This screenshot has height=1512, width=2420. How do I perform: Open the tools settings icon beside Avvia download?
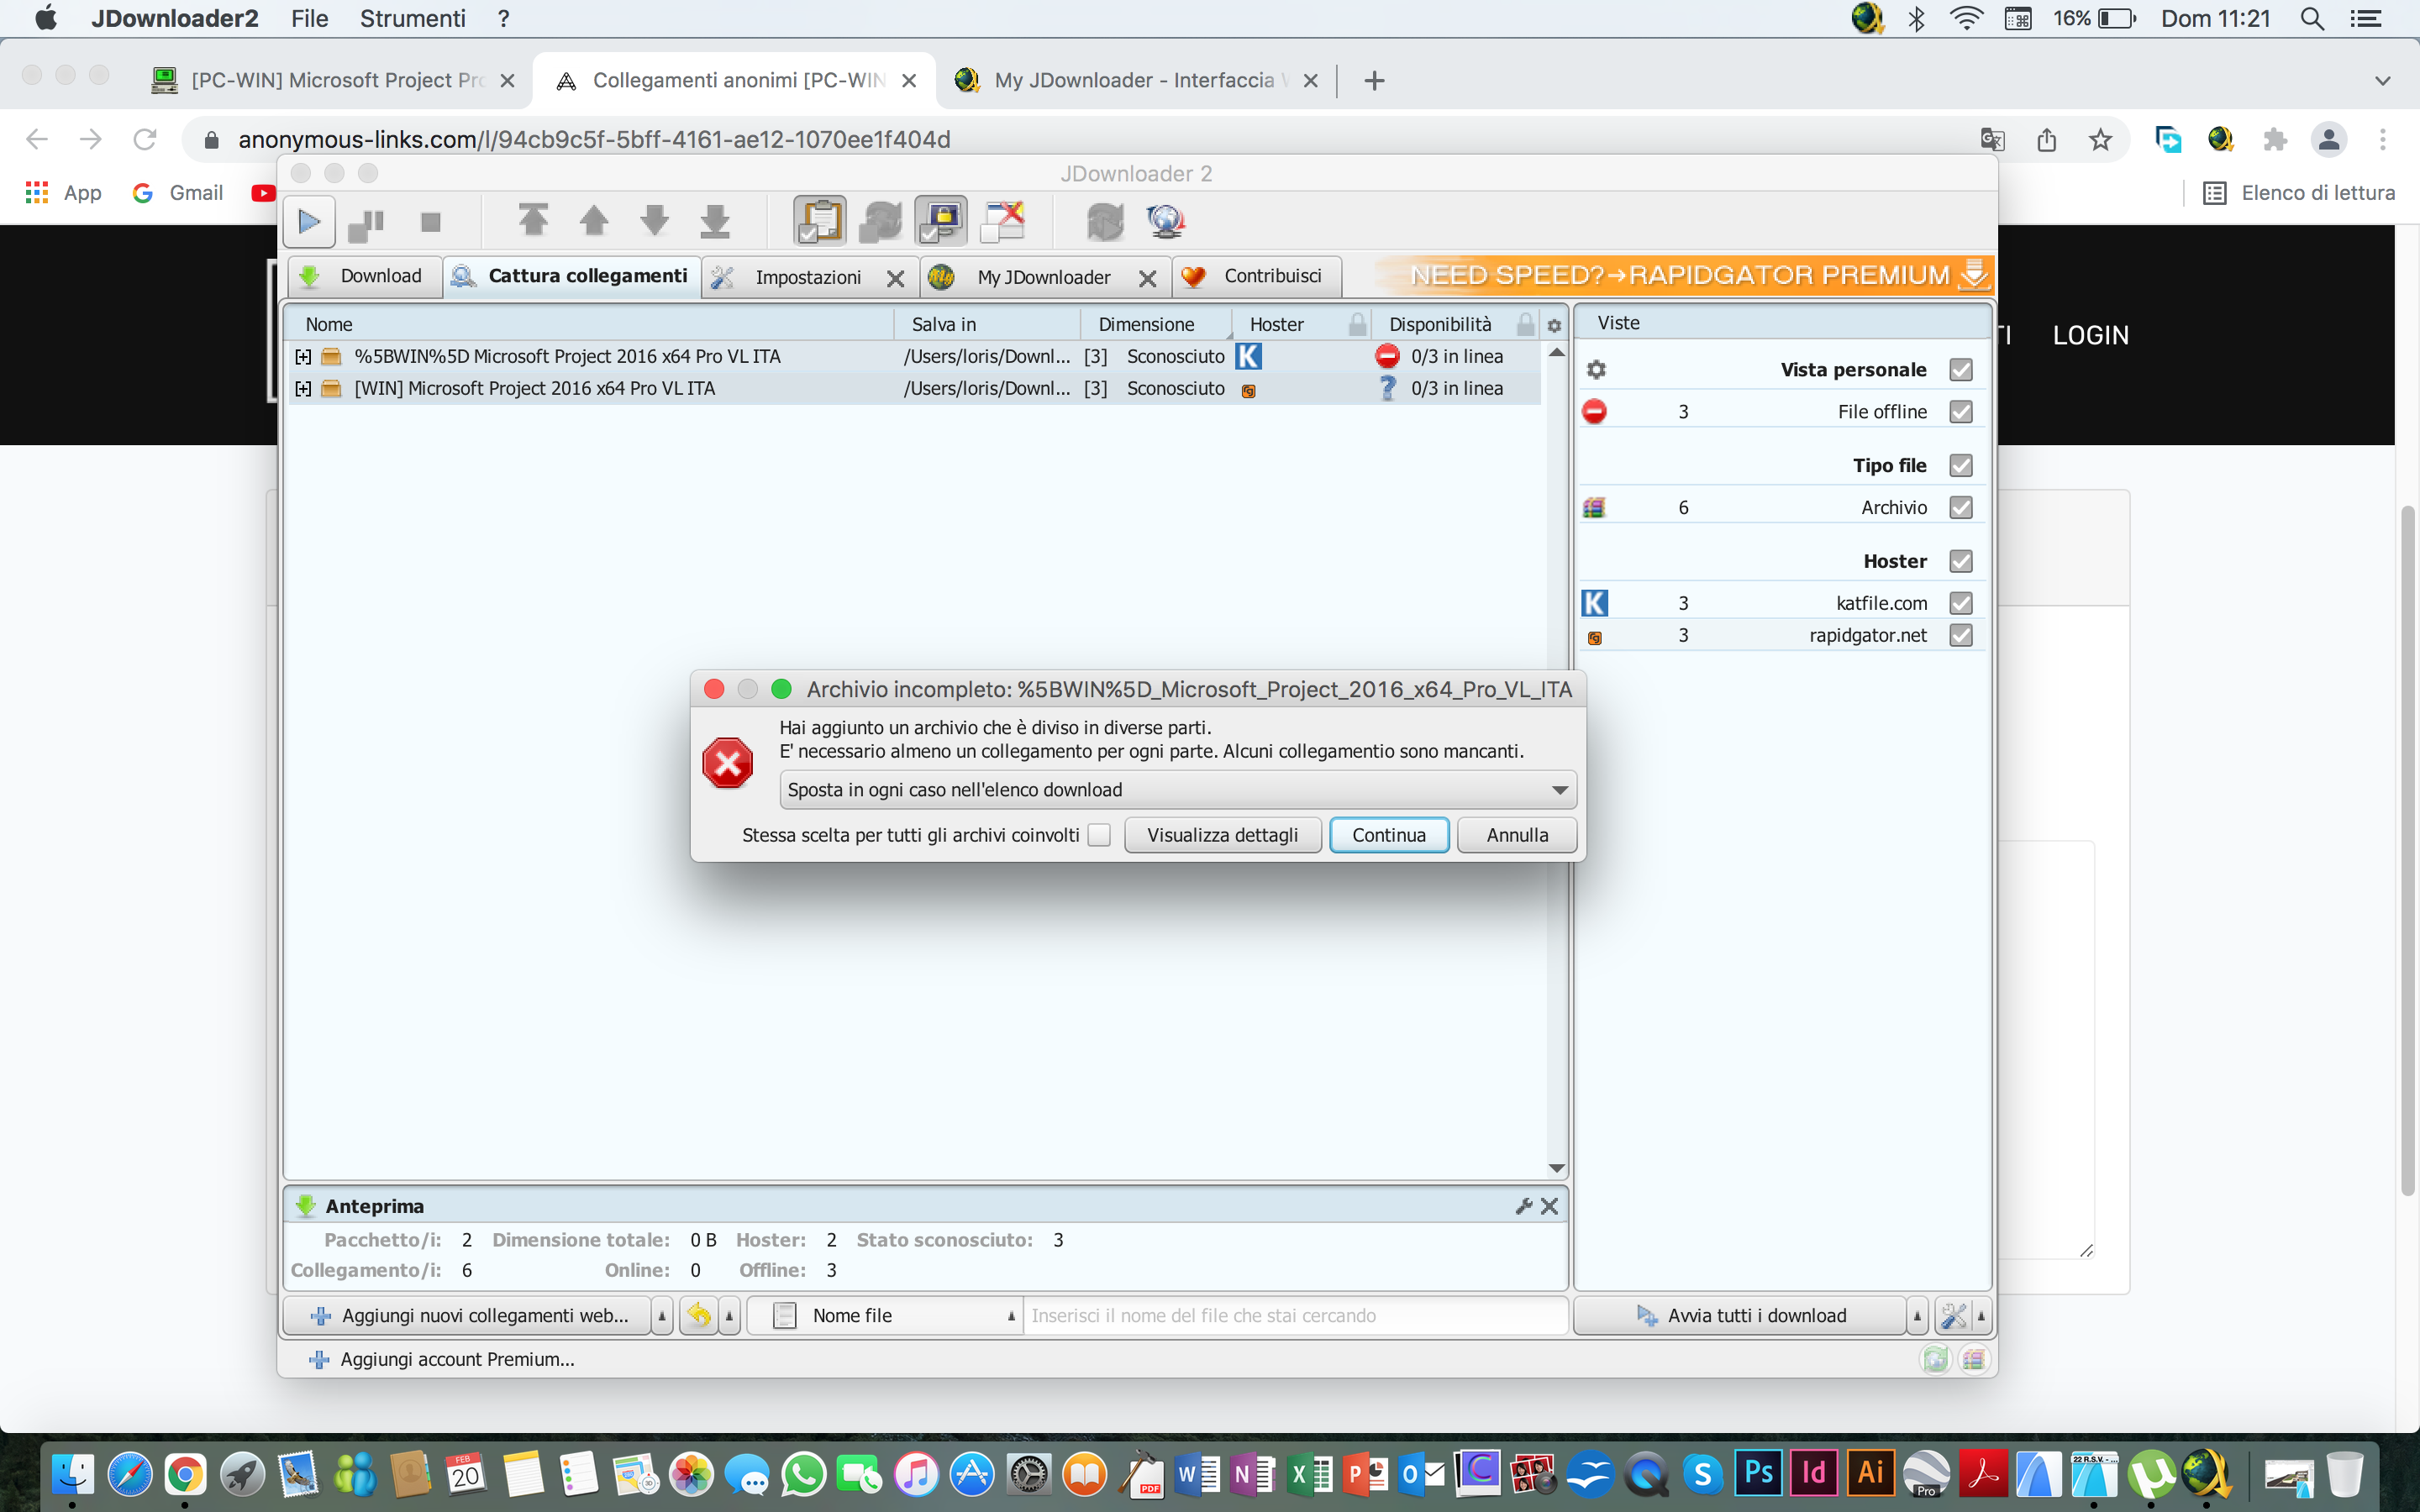point(1953,1315)
